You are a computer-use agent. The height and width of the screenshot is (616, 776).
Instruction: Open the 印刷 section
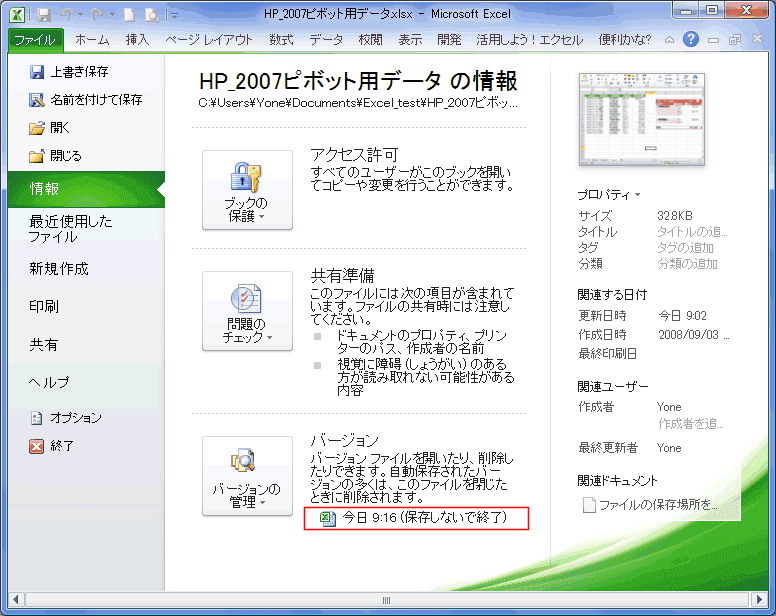pos(44,306)
